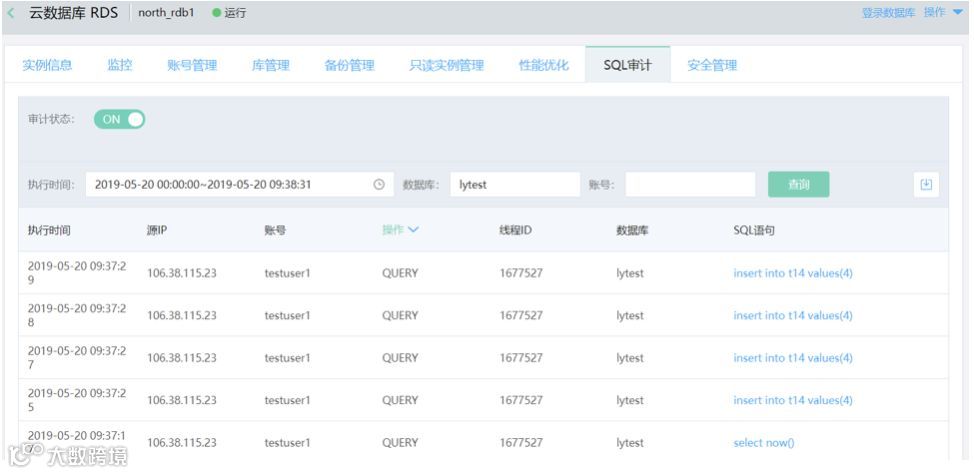Click testuser1 in the select now() row
The width and height of the screenshot is (974, 474).
[287, 442]
